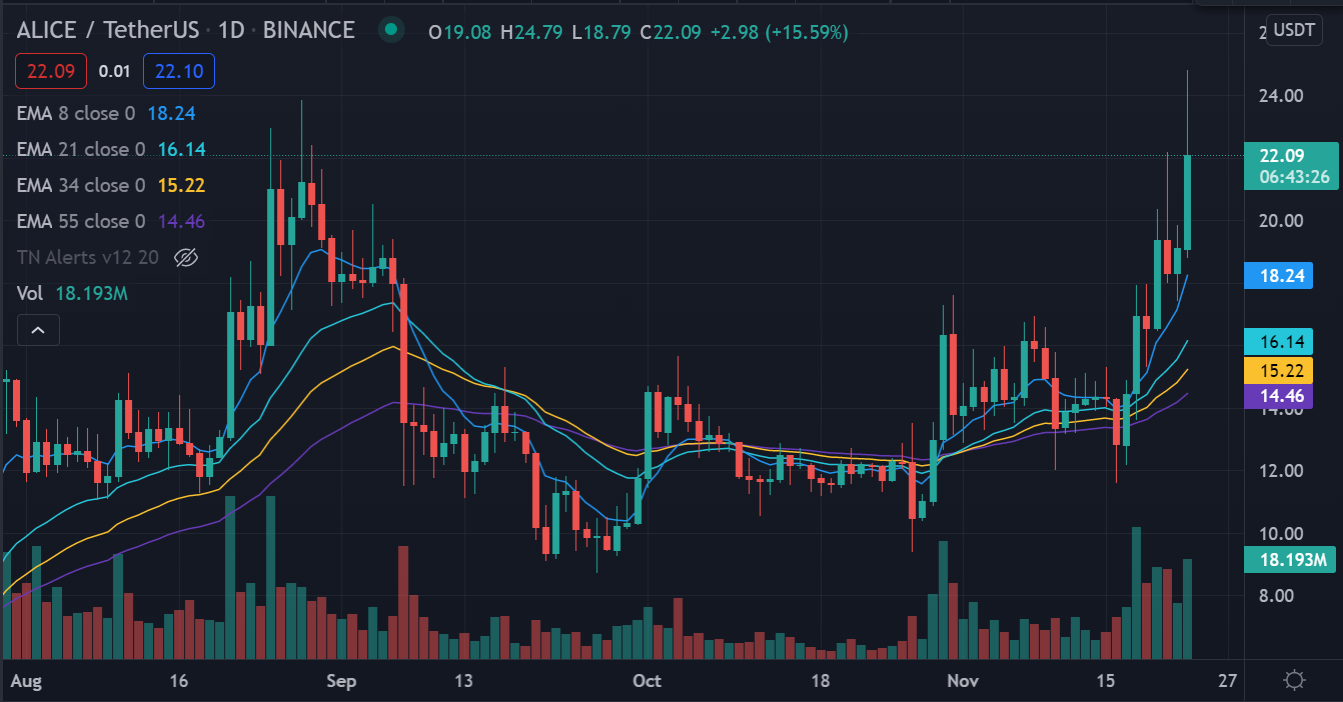1343x702 pixels.
Task: Click the blue 22.10 buy price button
Action: [x=179, y=71]
